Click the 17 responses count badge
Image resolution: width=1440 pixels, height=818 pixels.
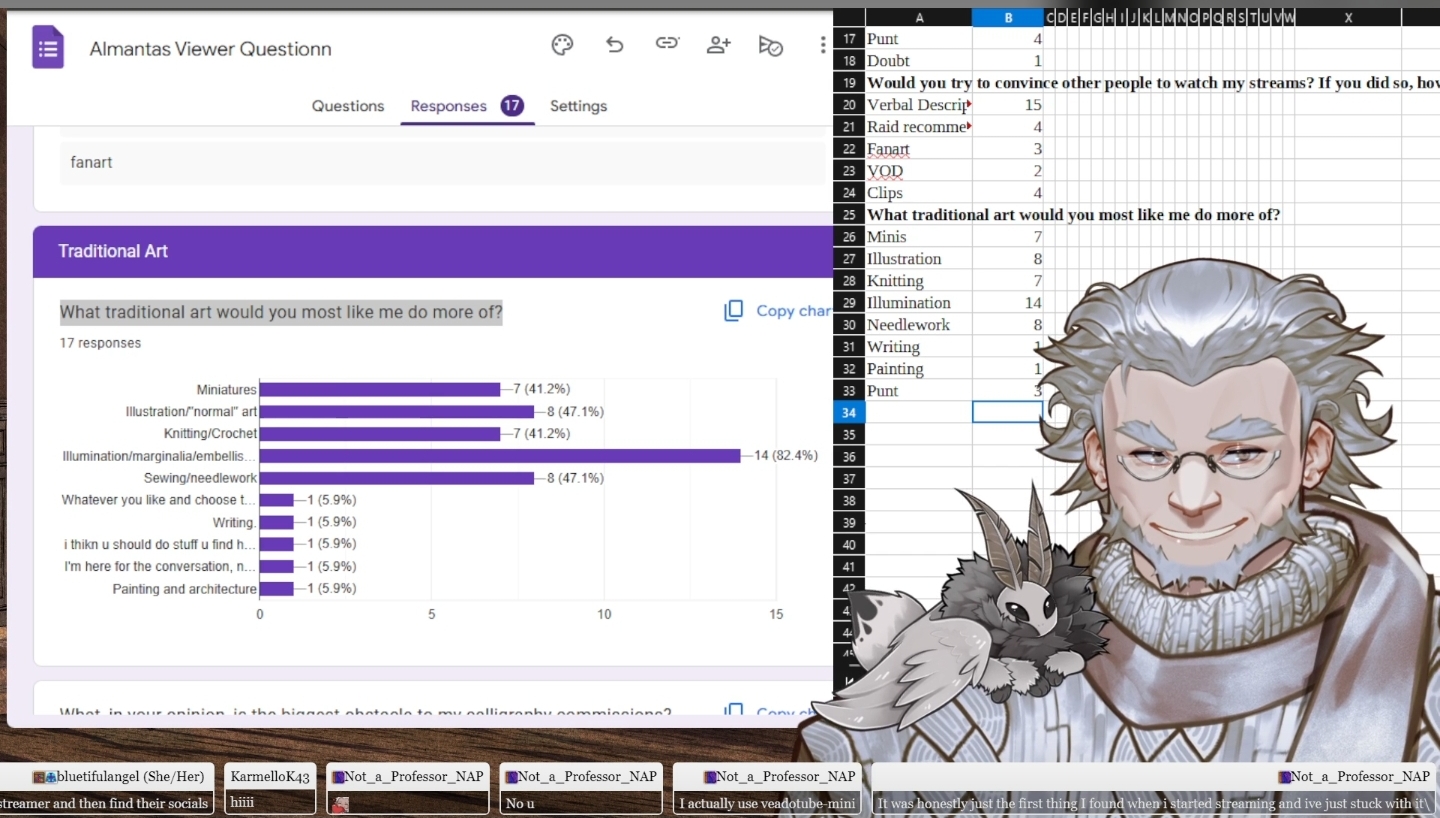[x=512, y=105]
